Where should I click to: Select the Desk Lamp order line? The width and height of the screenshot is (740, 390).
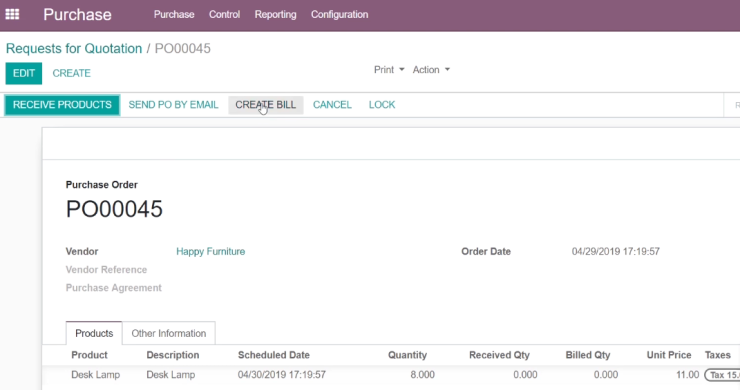click(x=391, y=375)
